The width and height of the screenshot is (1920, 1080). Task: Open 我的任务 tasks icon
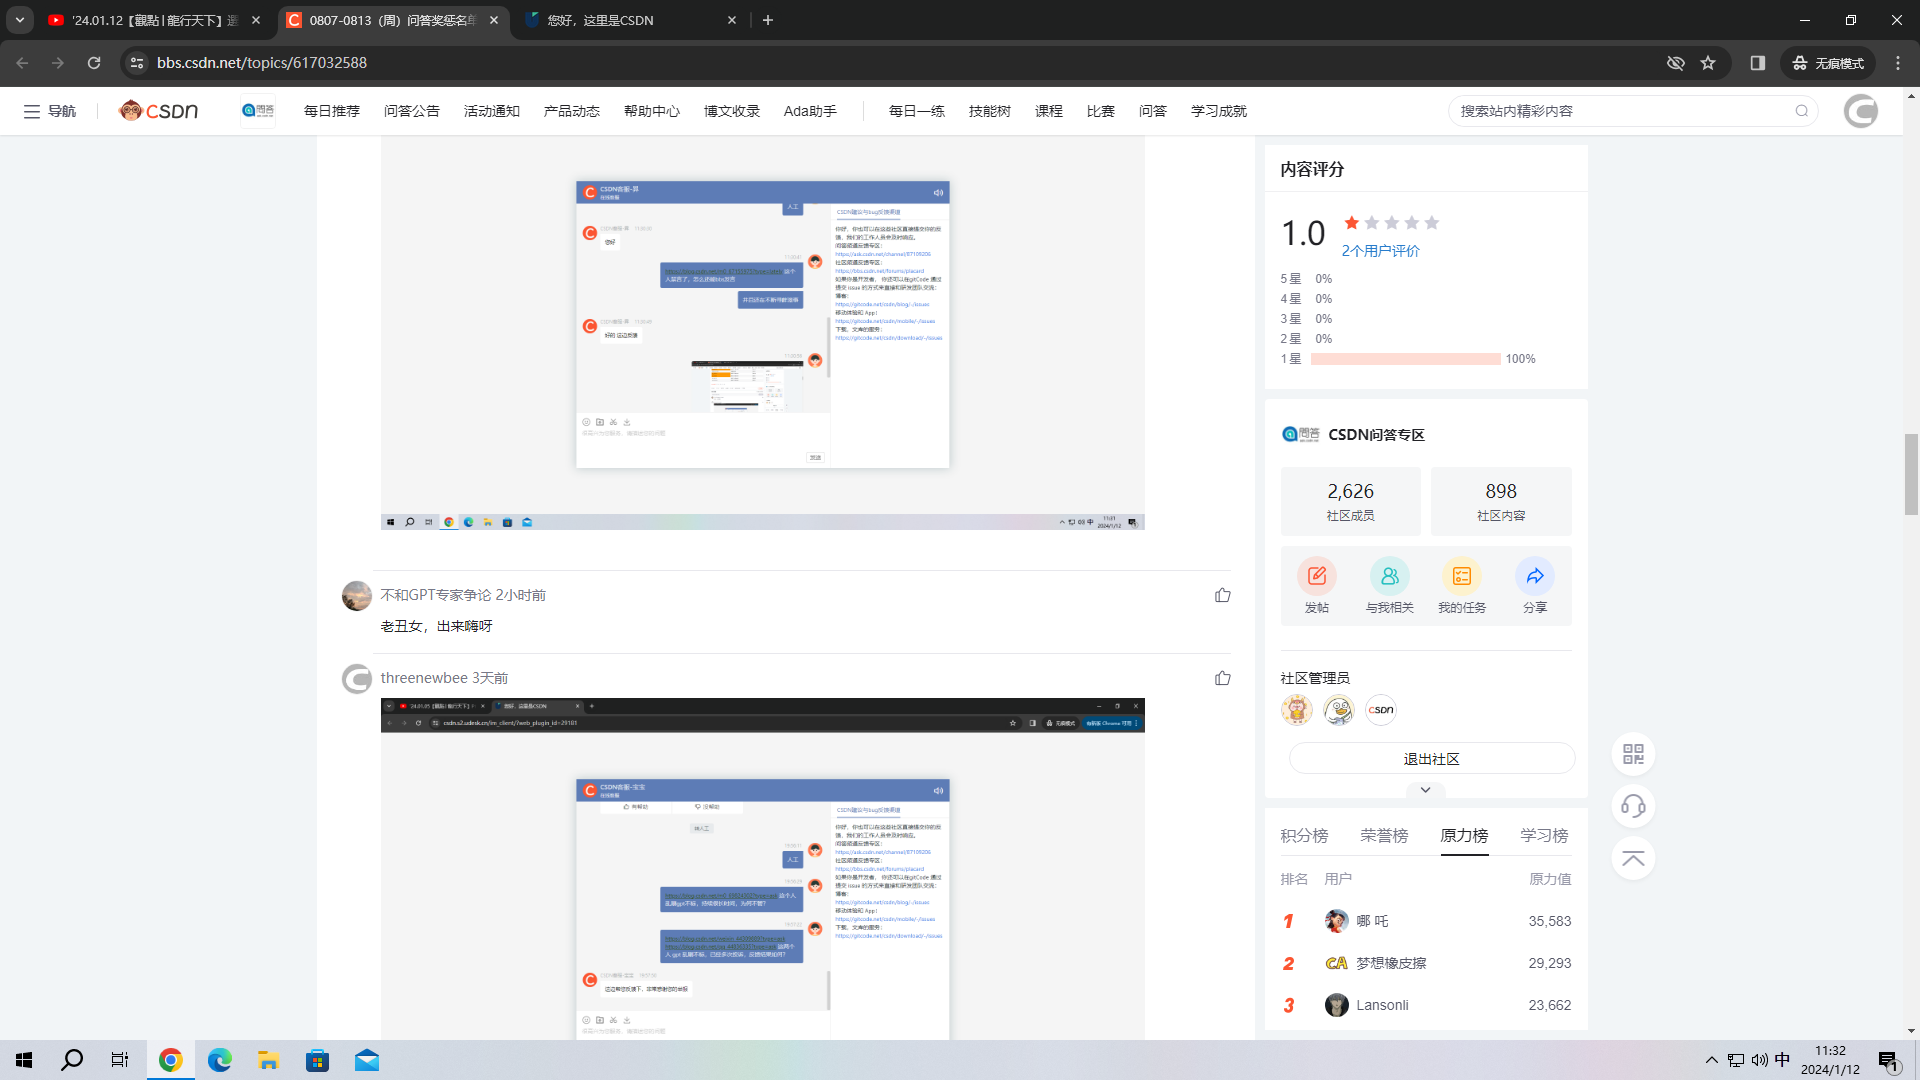(x=1461, y=576)
